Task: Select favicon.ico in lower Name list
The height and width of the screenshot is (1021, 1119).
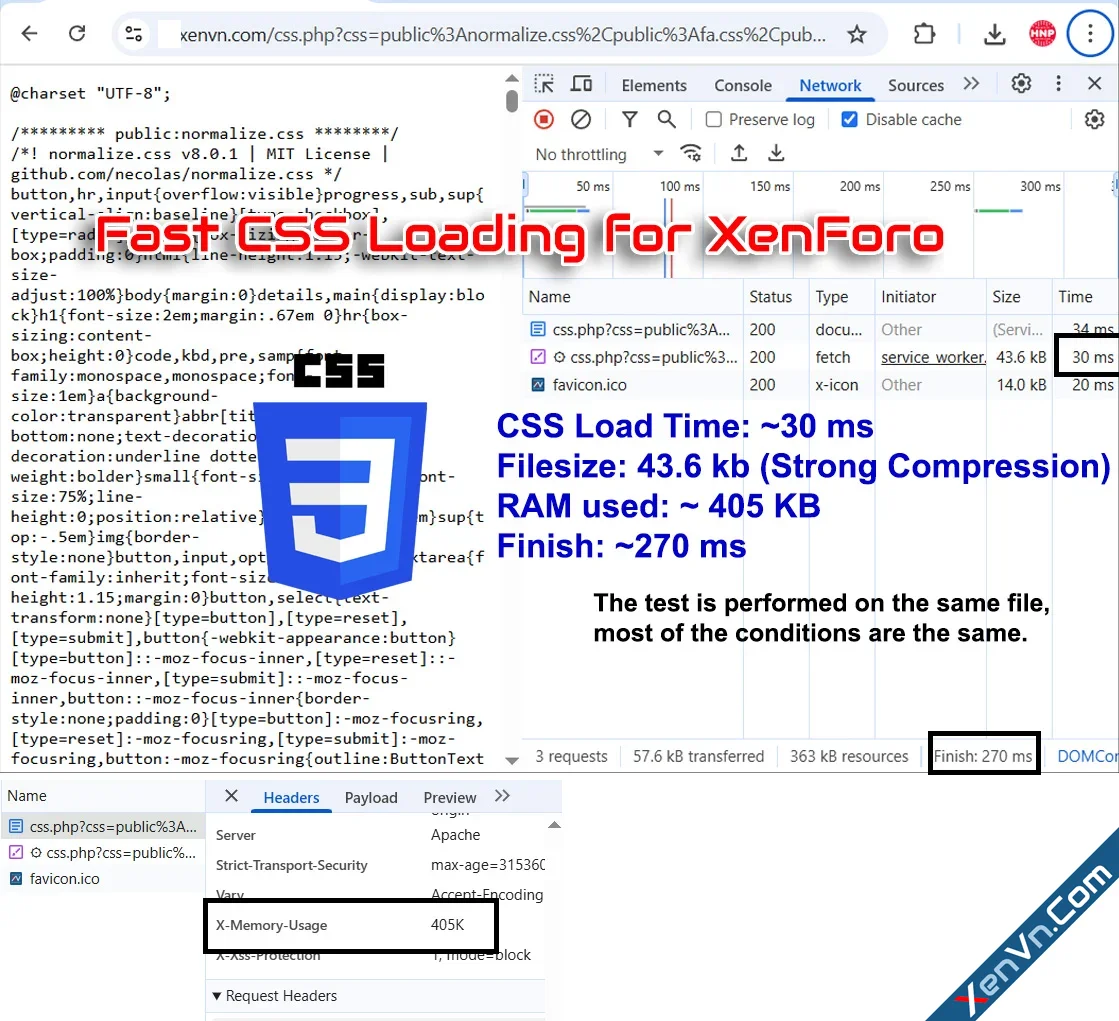Action: pos(103,879)
